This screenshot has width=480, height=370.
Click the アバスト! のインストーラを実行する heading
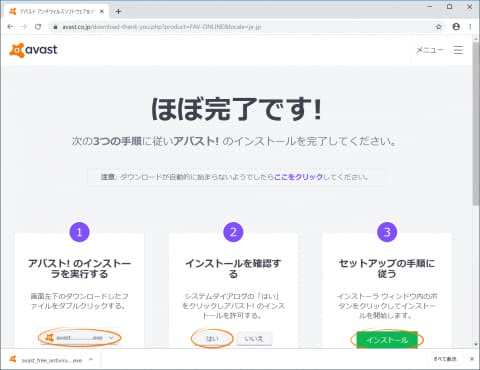click(x=79, y=269)
